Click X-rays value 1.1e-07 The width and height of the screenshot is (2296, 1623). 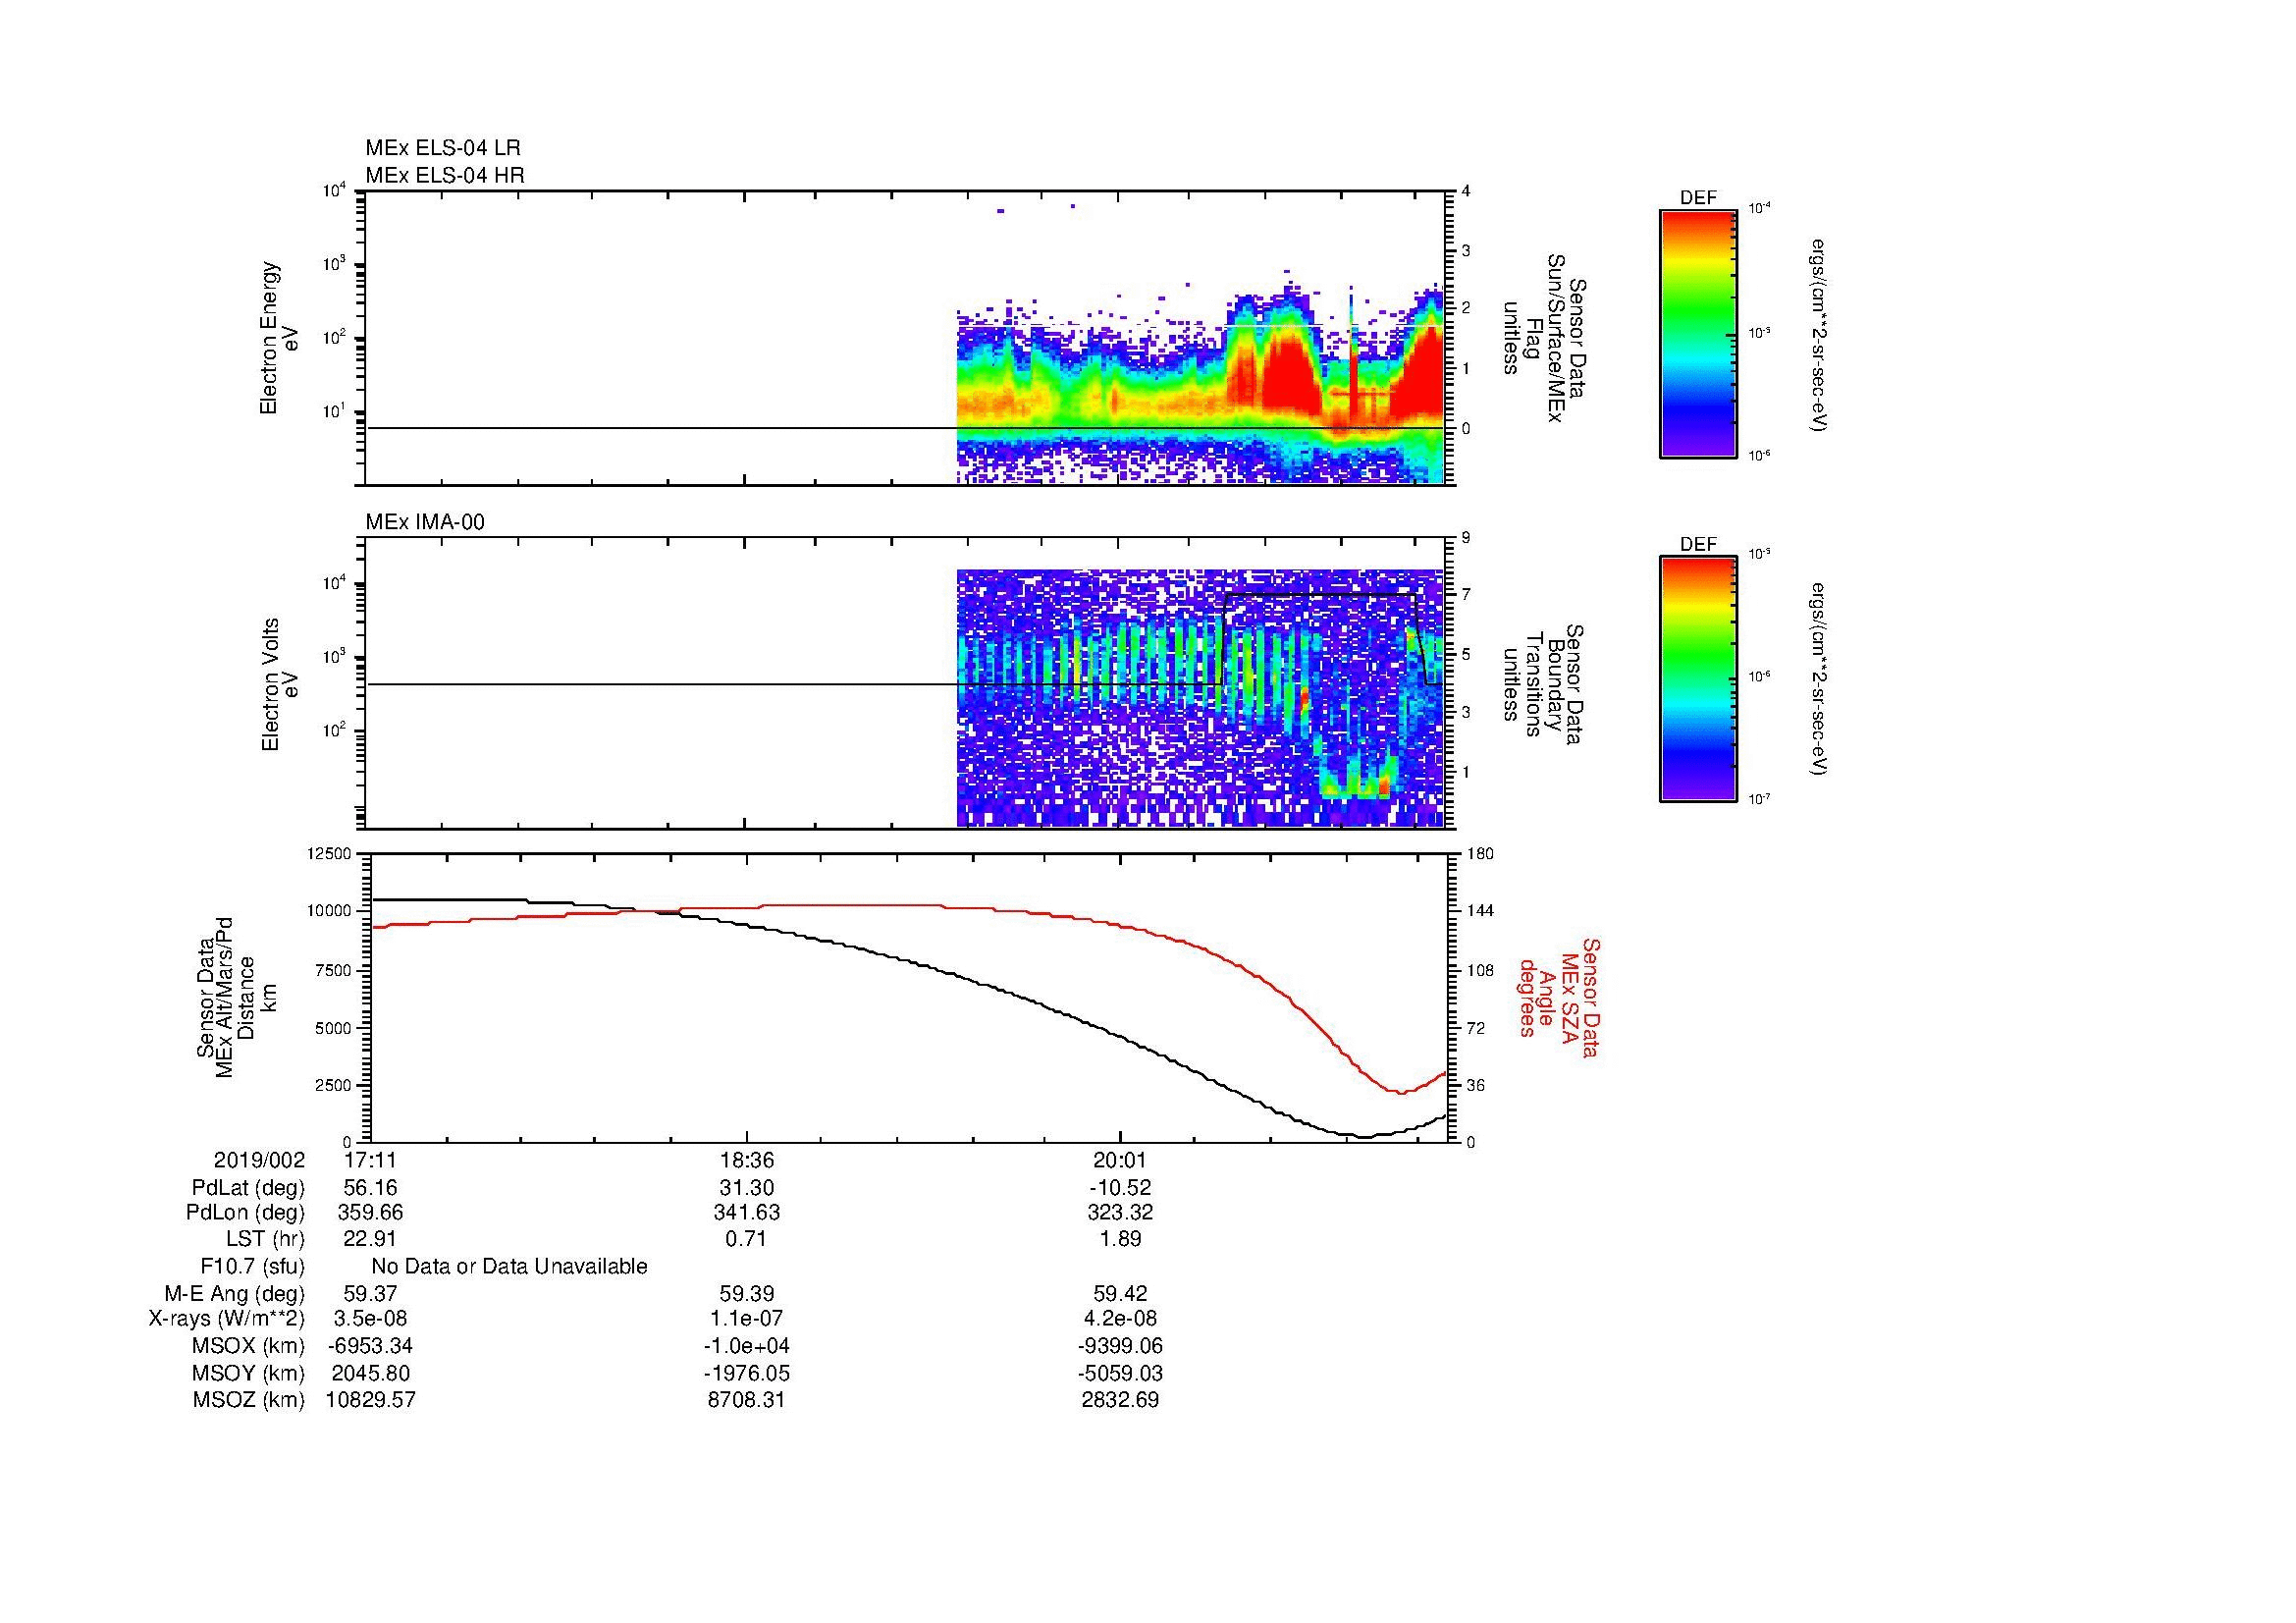[746, 1319]
